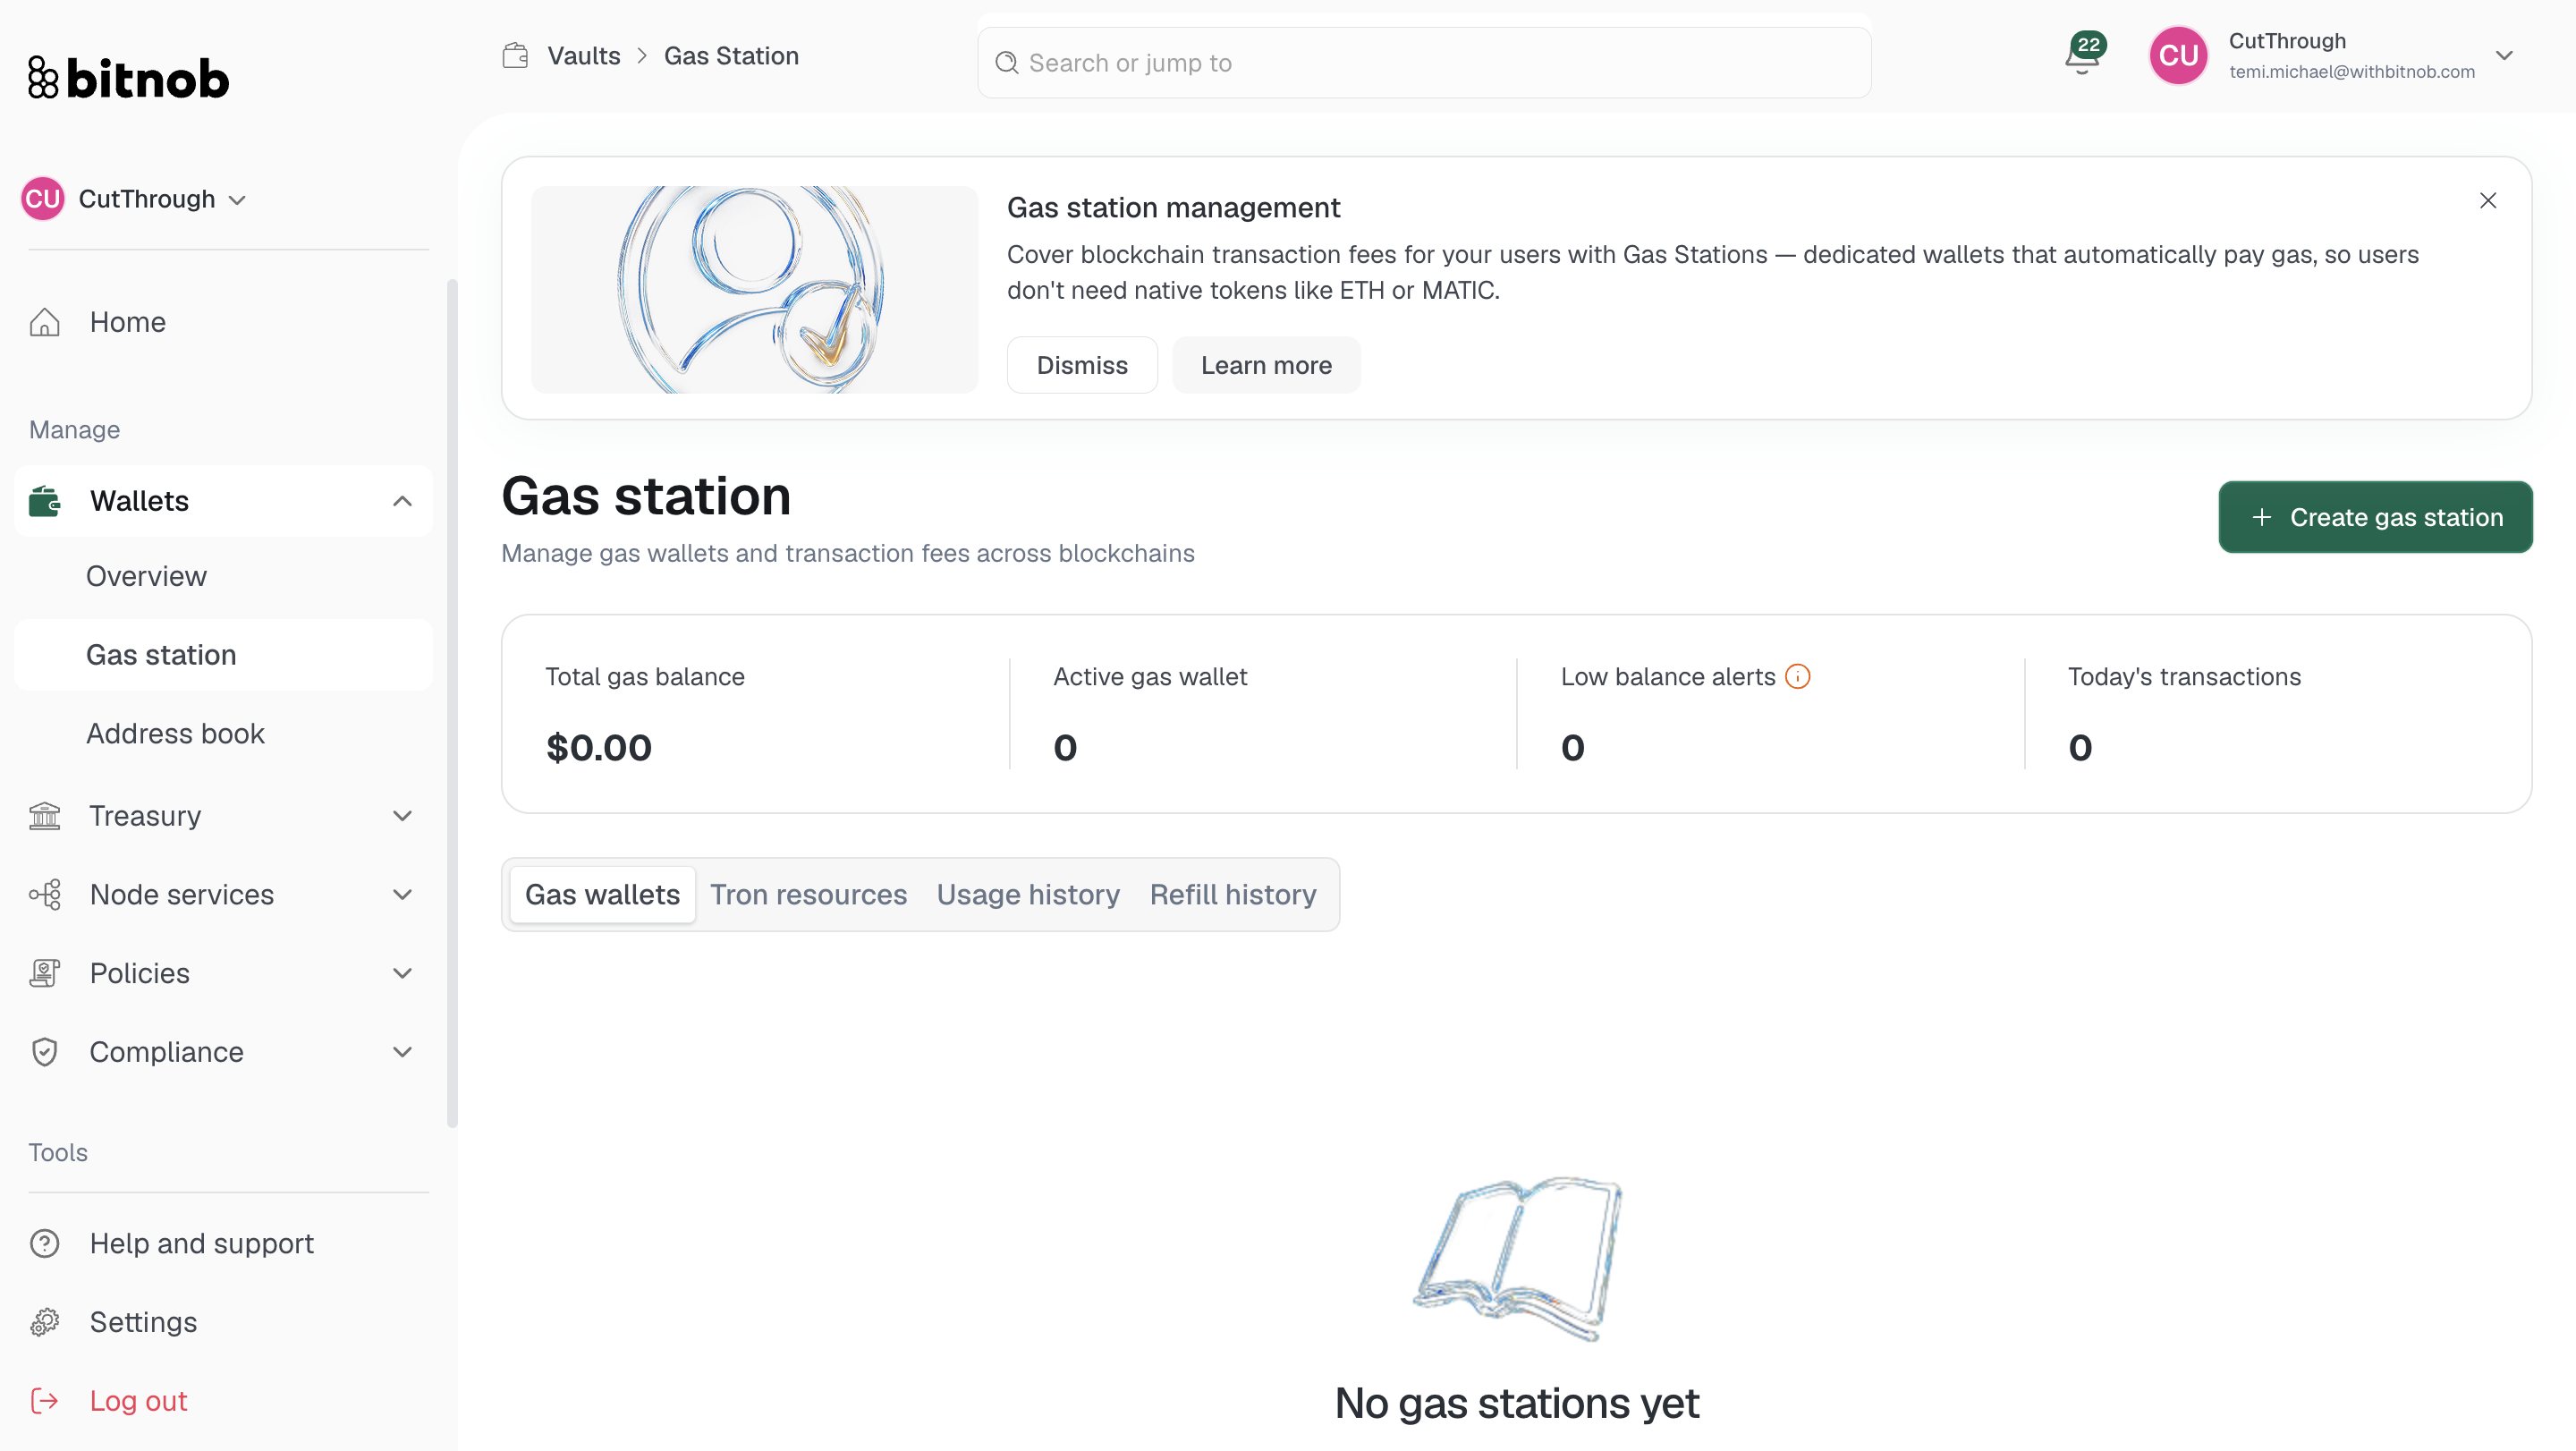Viewport: 2576px width, 1451px height.
Task: Switch to the Tron resources tab
Action: click(x=808, y=894)
